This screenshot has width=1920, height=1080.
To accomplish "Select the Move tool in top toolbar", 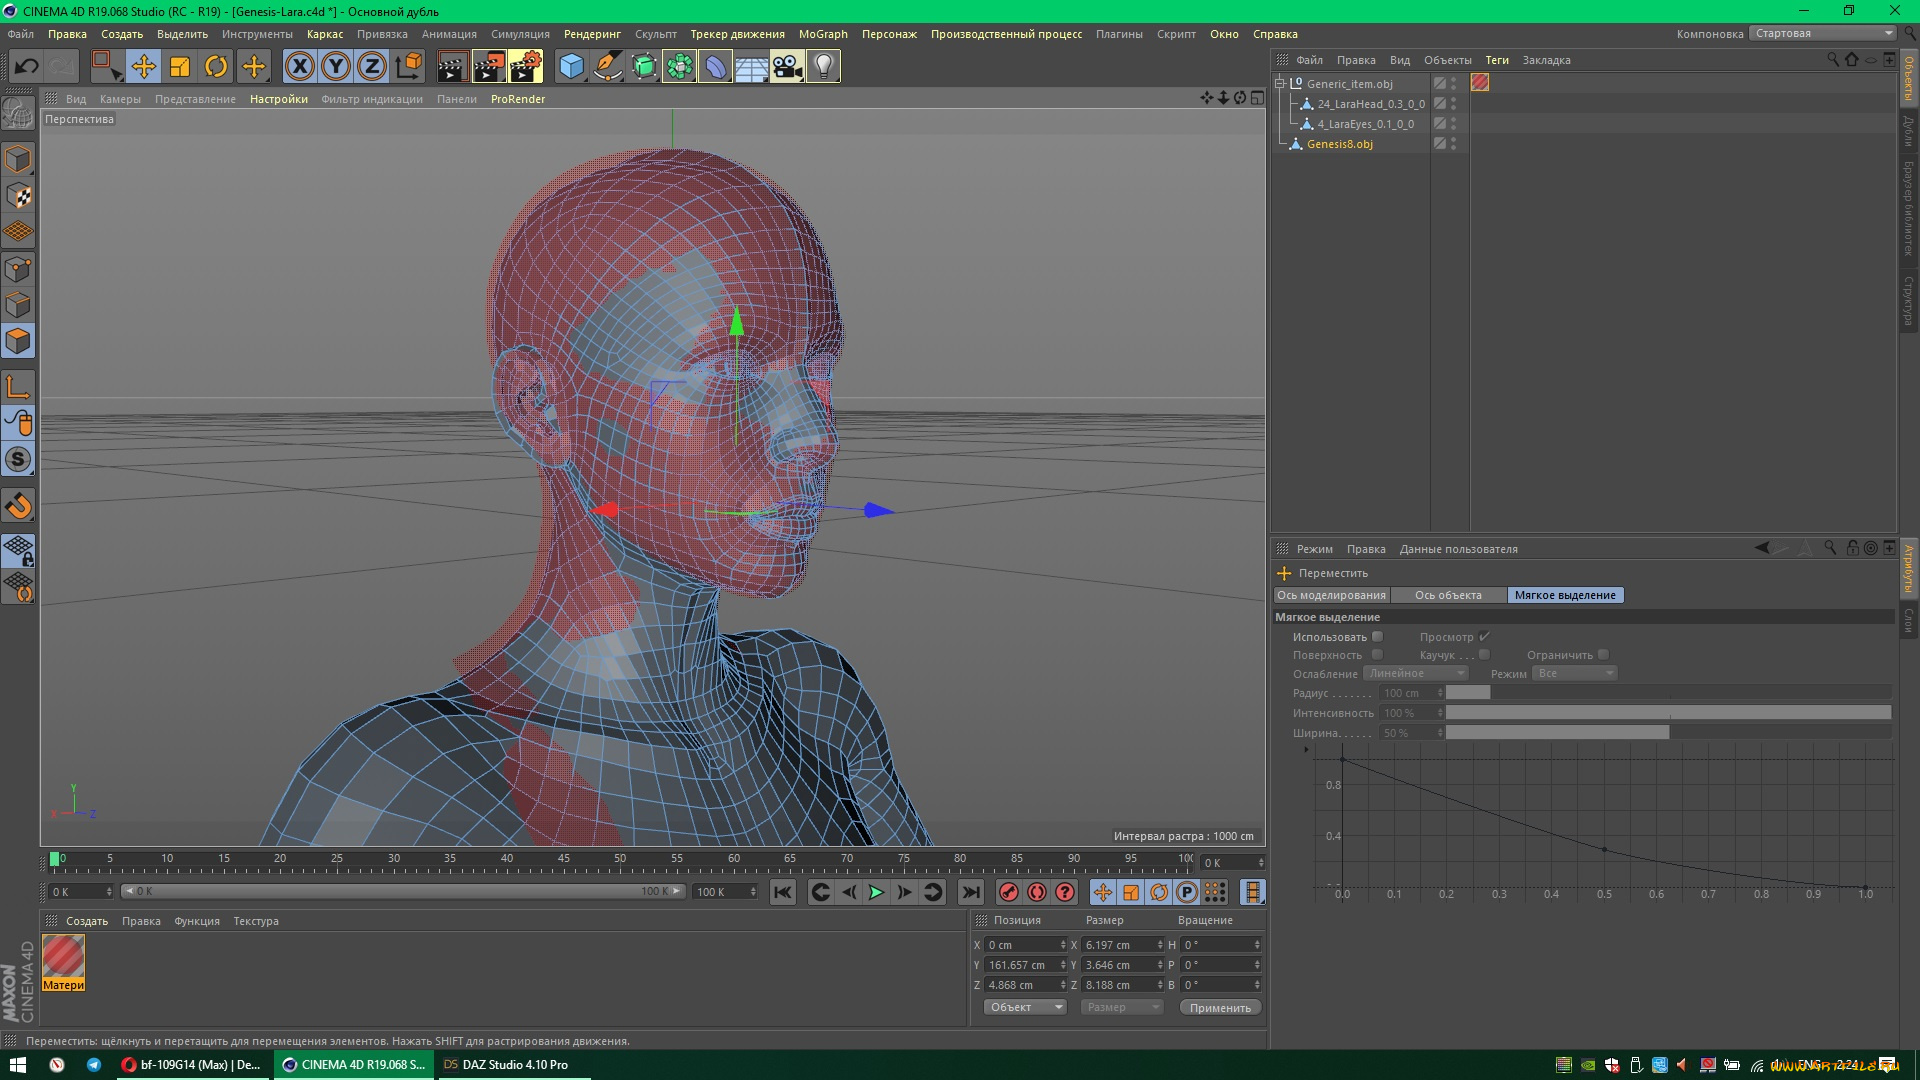I will 143,67.
